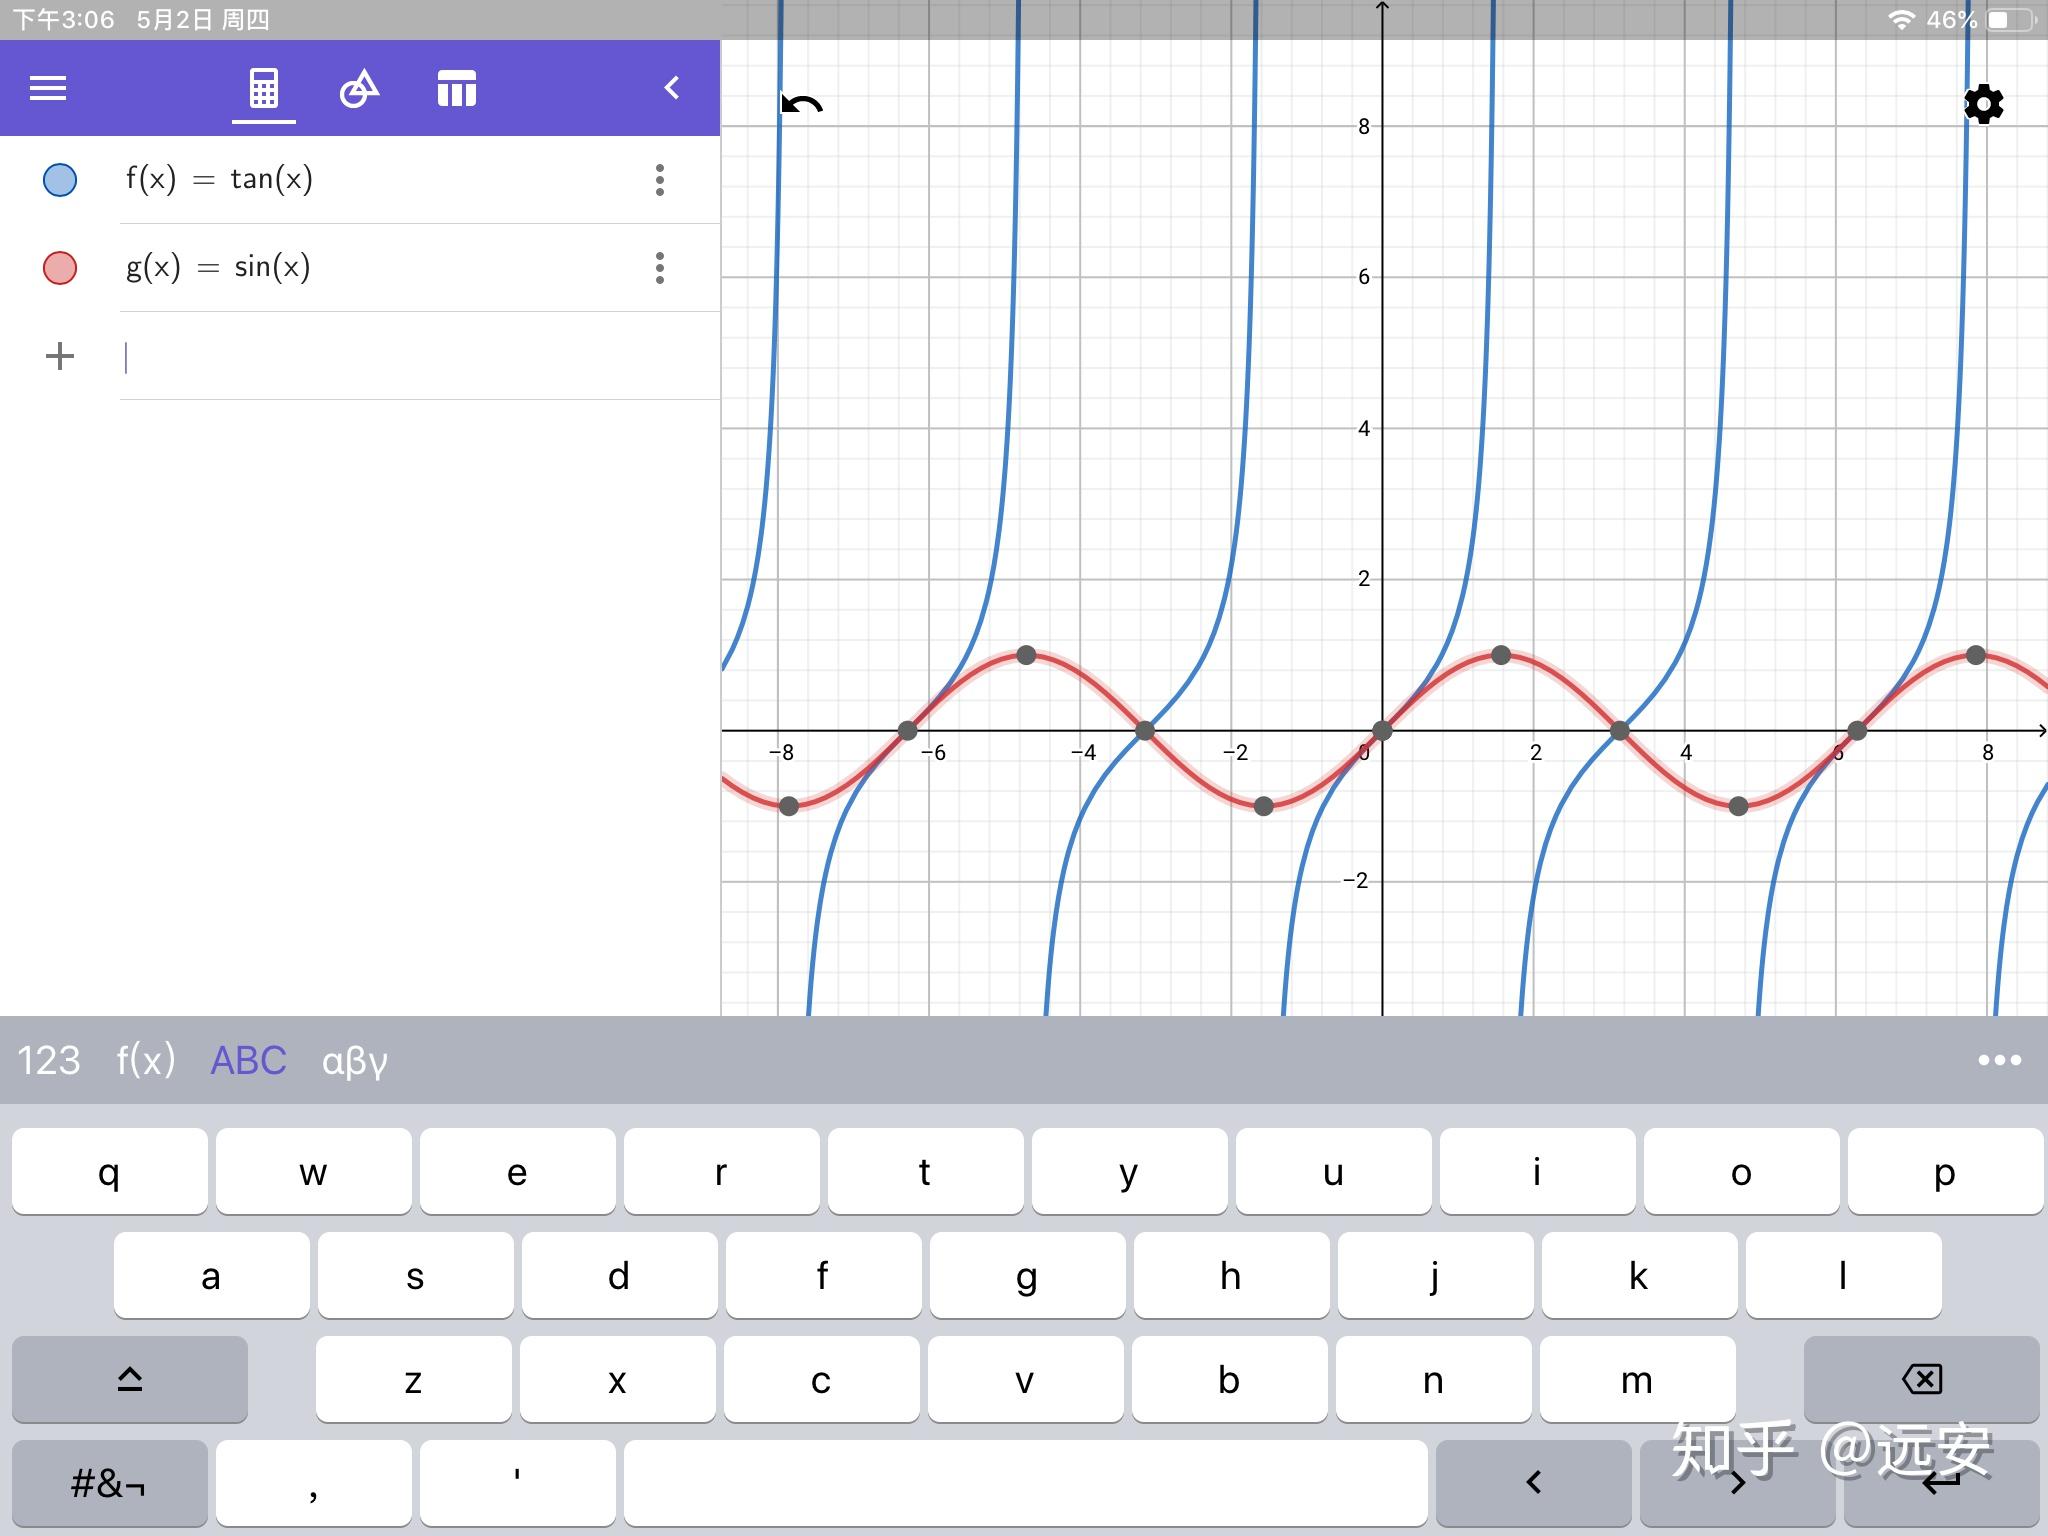Open more options for f(x) = tan(x)
The image size is (2048, 1536).
tap(660, 180)
